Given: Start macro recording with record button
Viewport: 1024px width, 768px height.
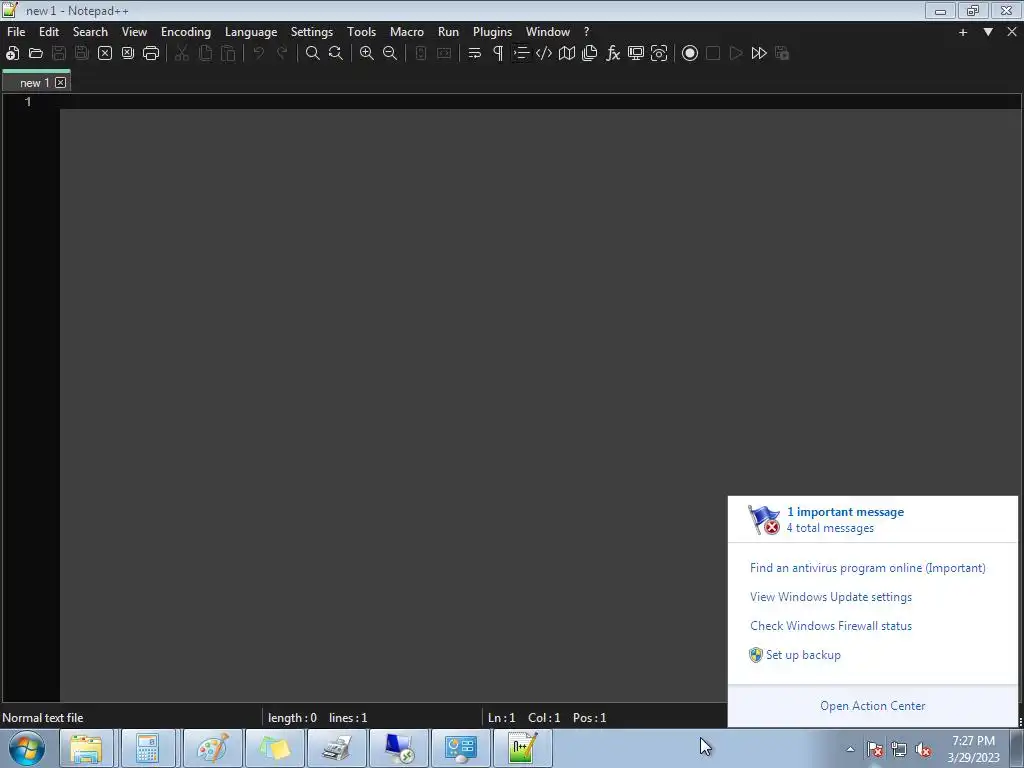Looking at the screenshot, I should click(690, 54).
